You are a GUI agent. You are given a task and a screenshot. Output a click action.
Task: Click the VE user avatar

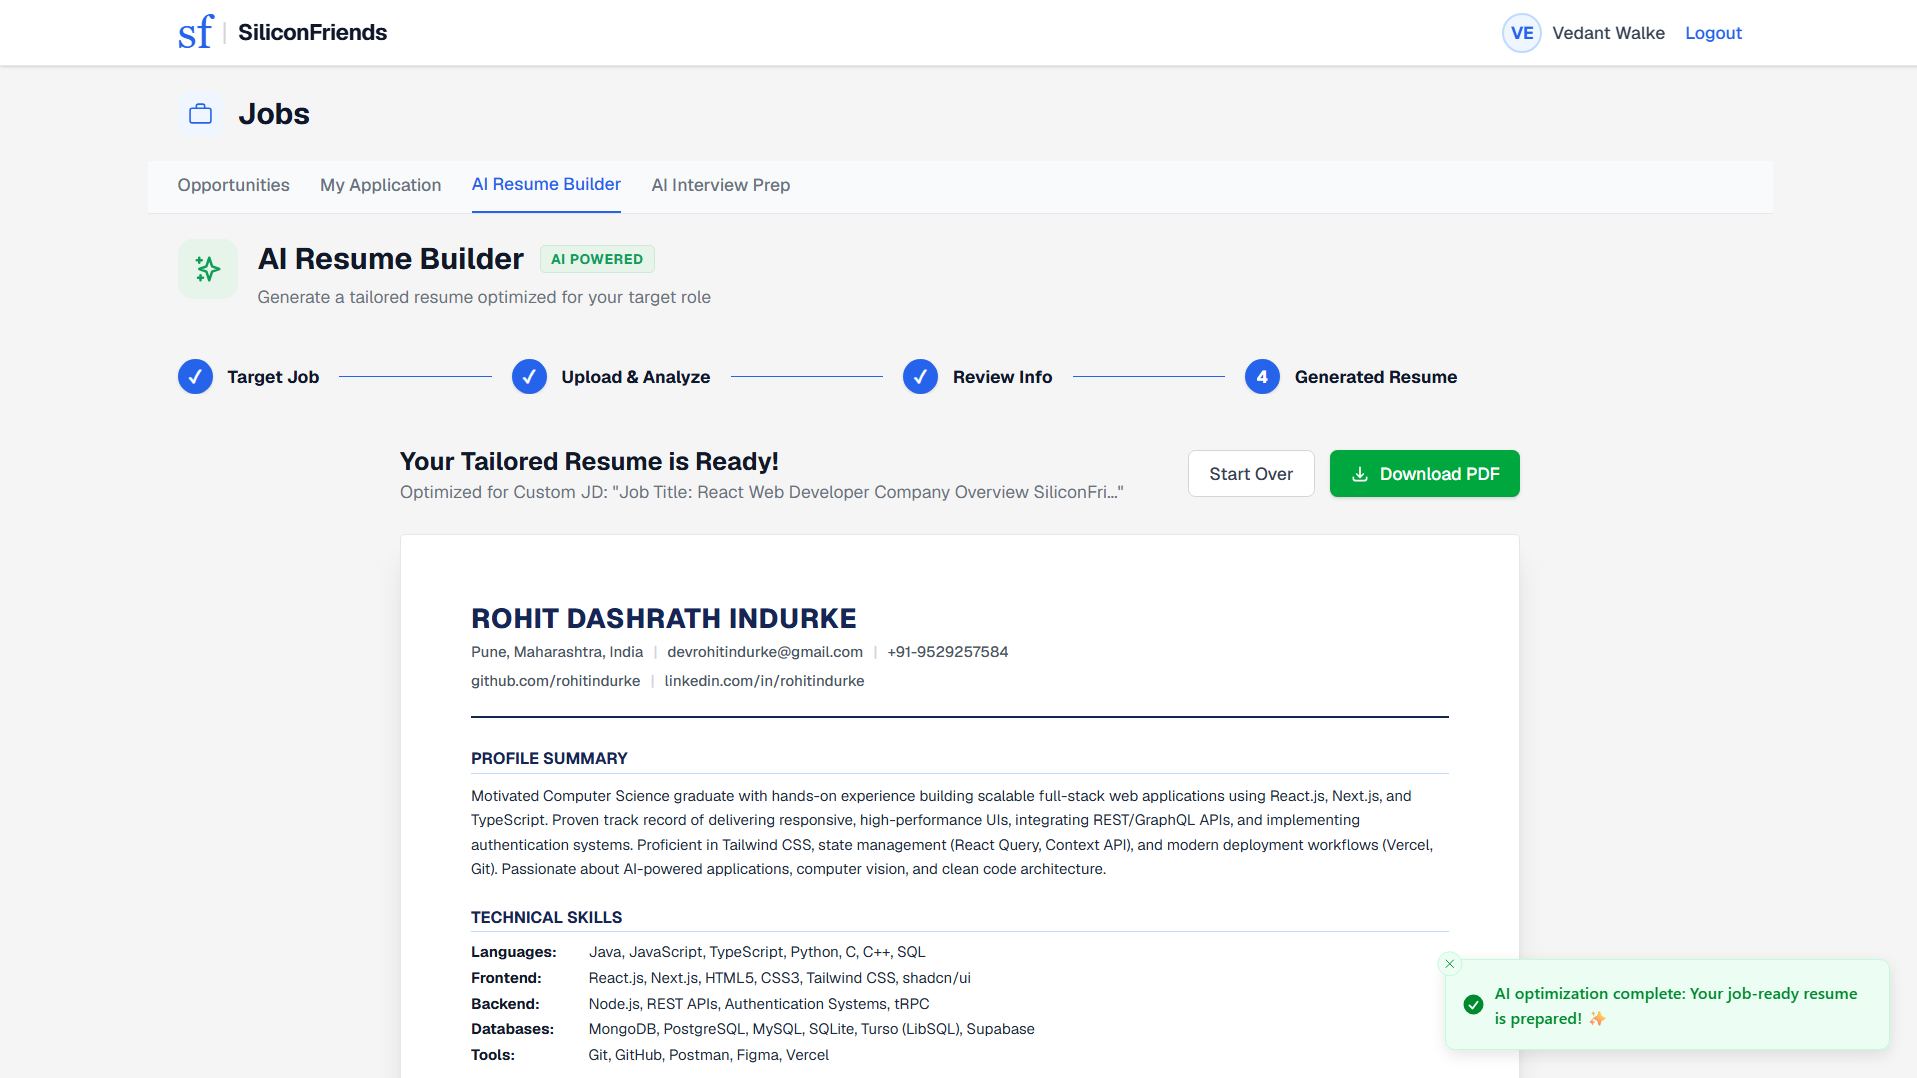1522,33
